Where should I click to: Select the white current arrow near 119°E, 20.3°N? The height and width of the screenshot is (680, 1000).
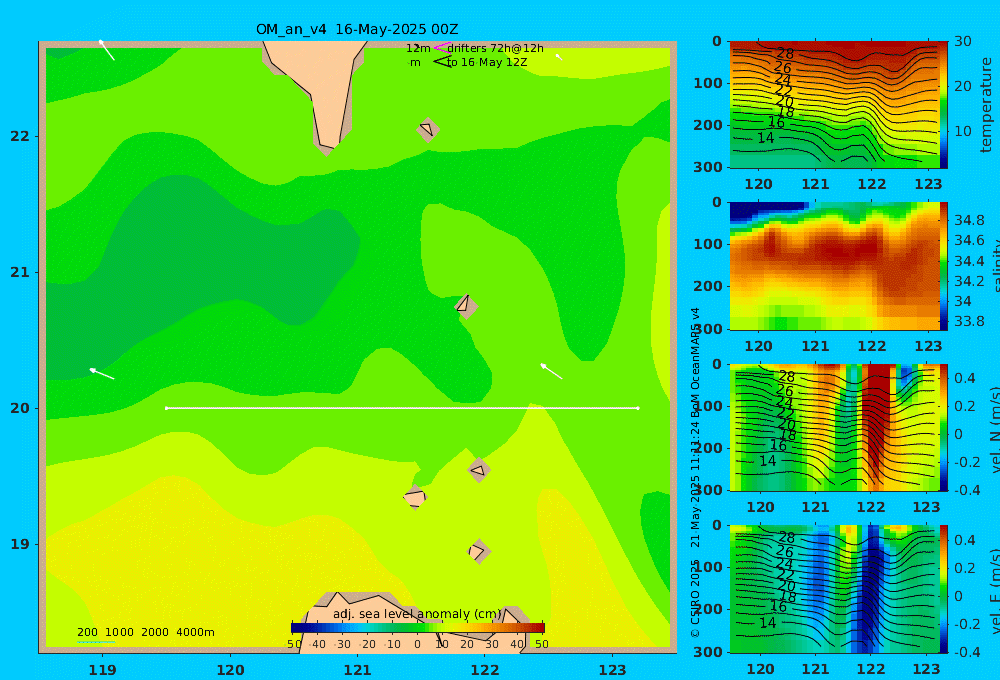(x=101, y=374)
